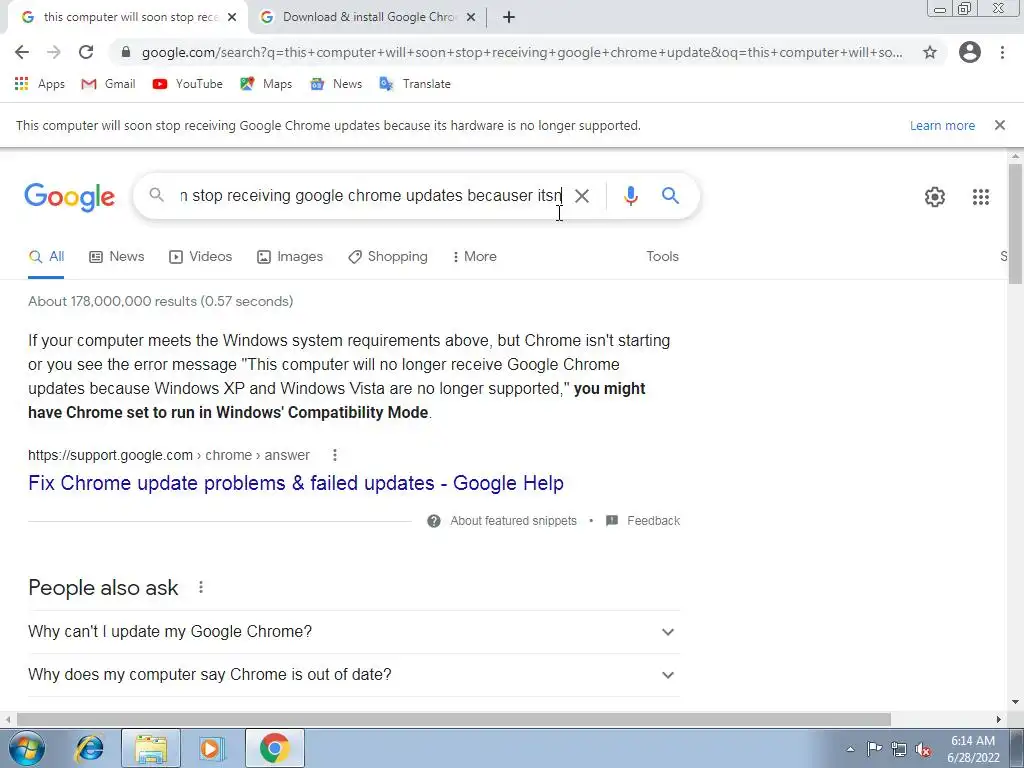Open Windows Media Player from taskbar

tap(212, 748)
